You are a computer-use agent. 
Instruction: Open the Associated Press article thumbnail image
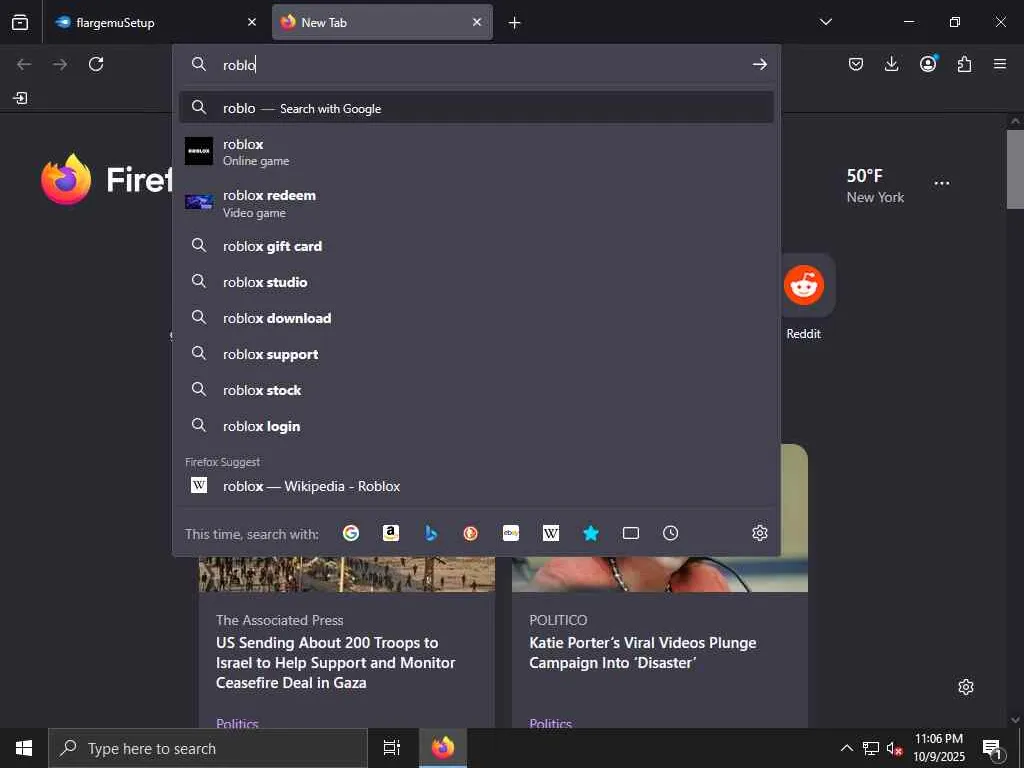(347, 574)
